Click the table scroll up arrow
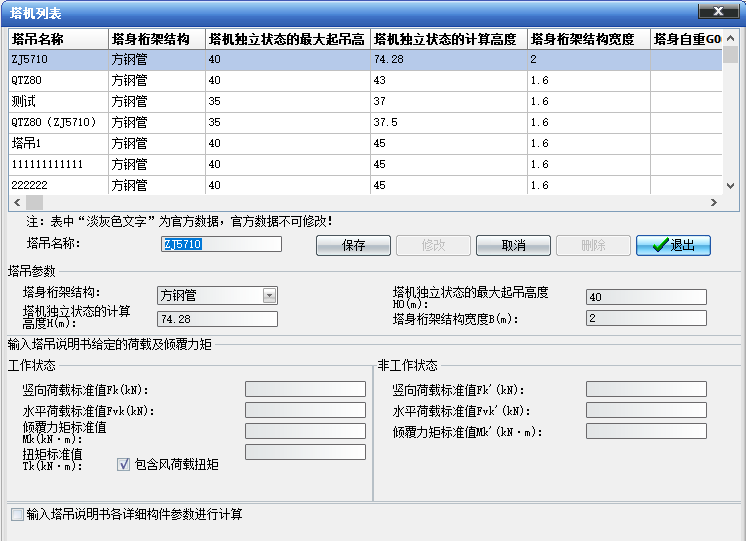 [731, 38]
